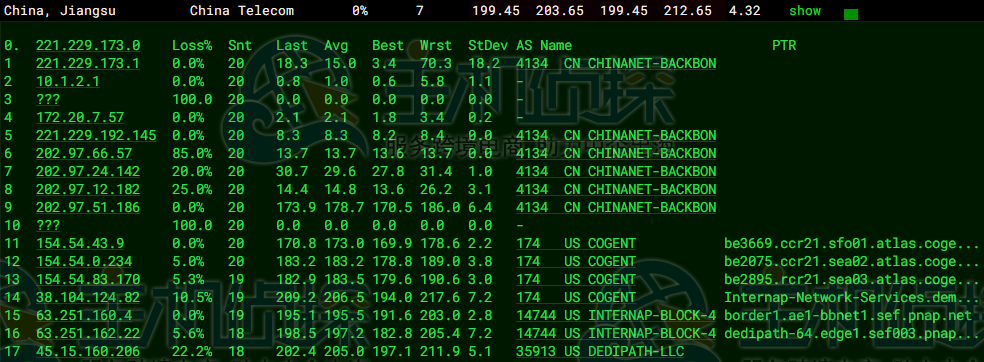Click IP address 202.97.66.57

83,154
